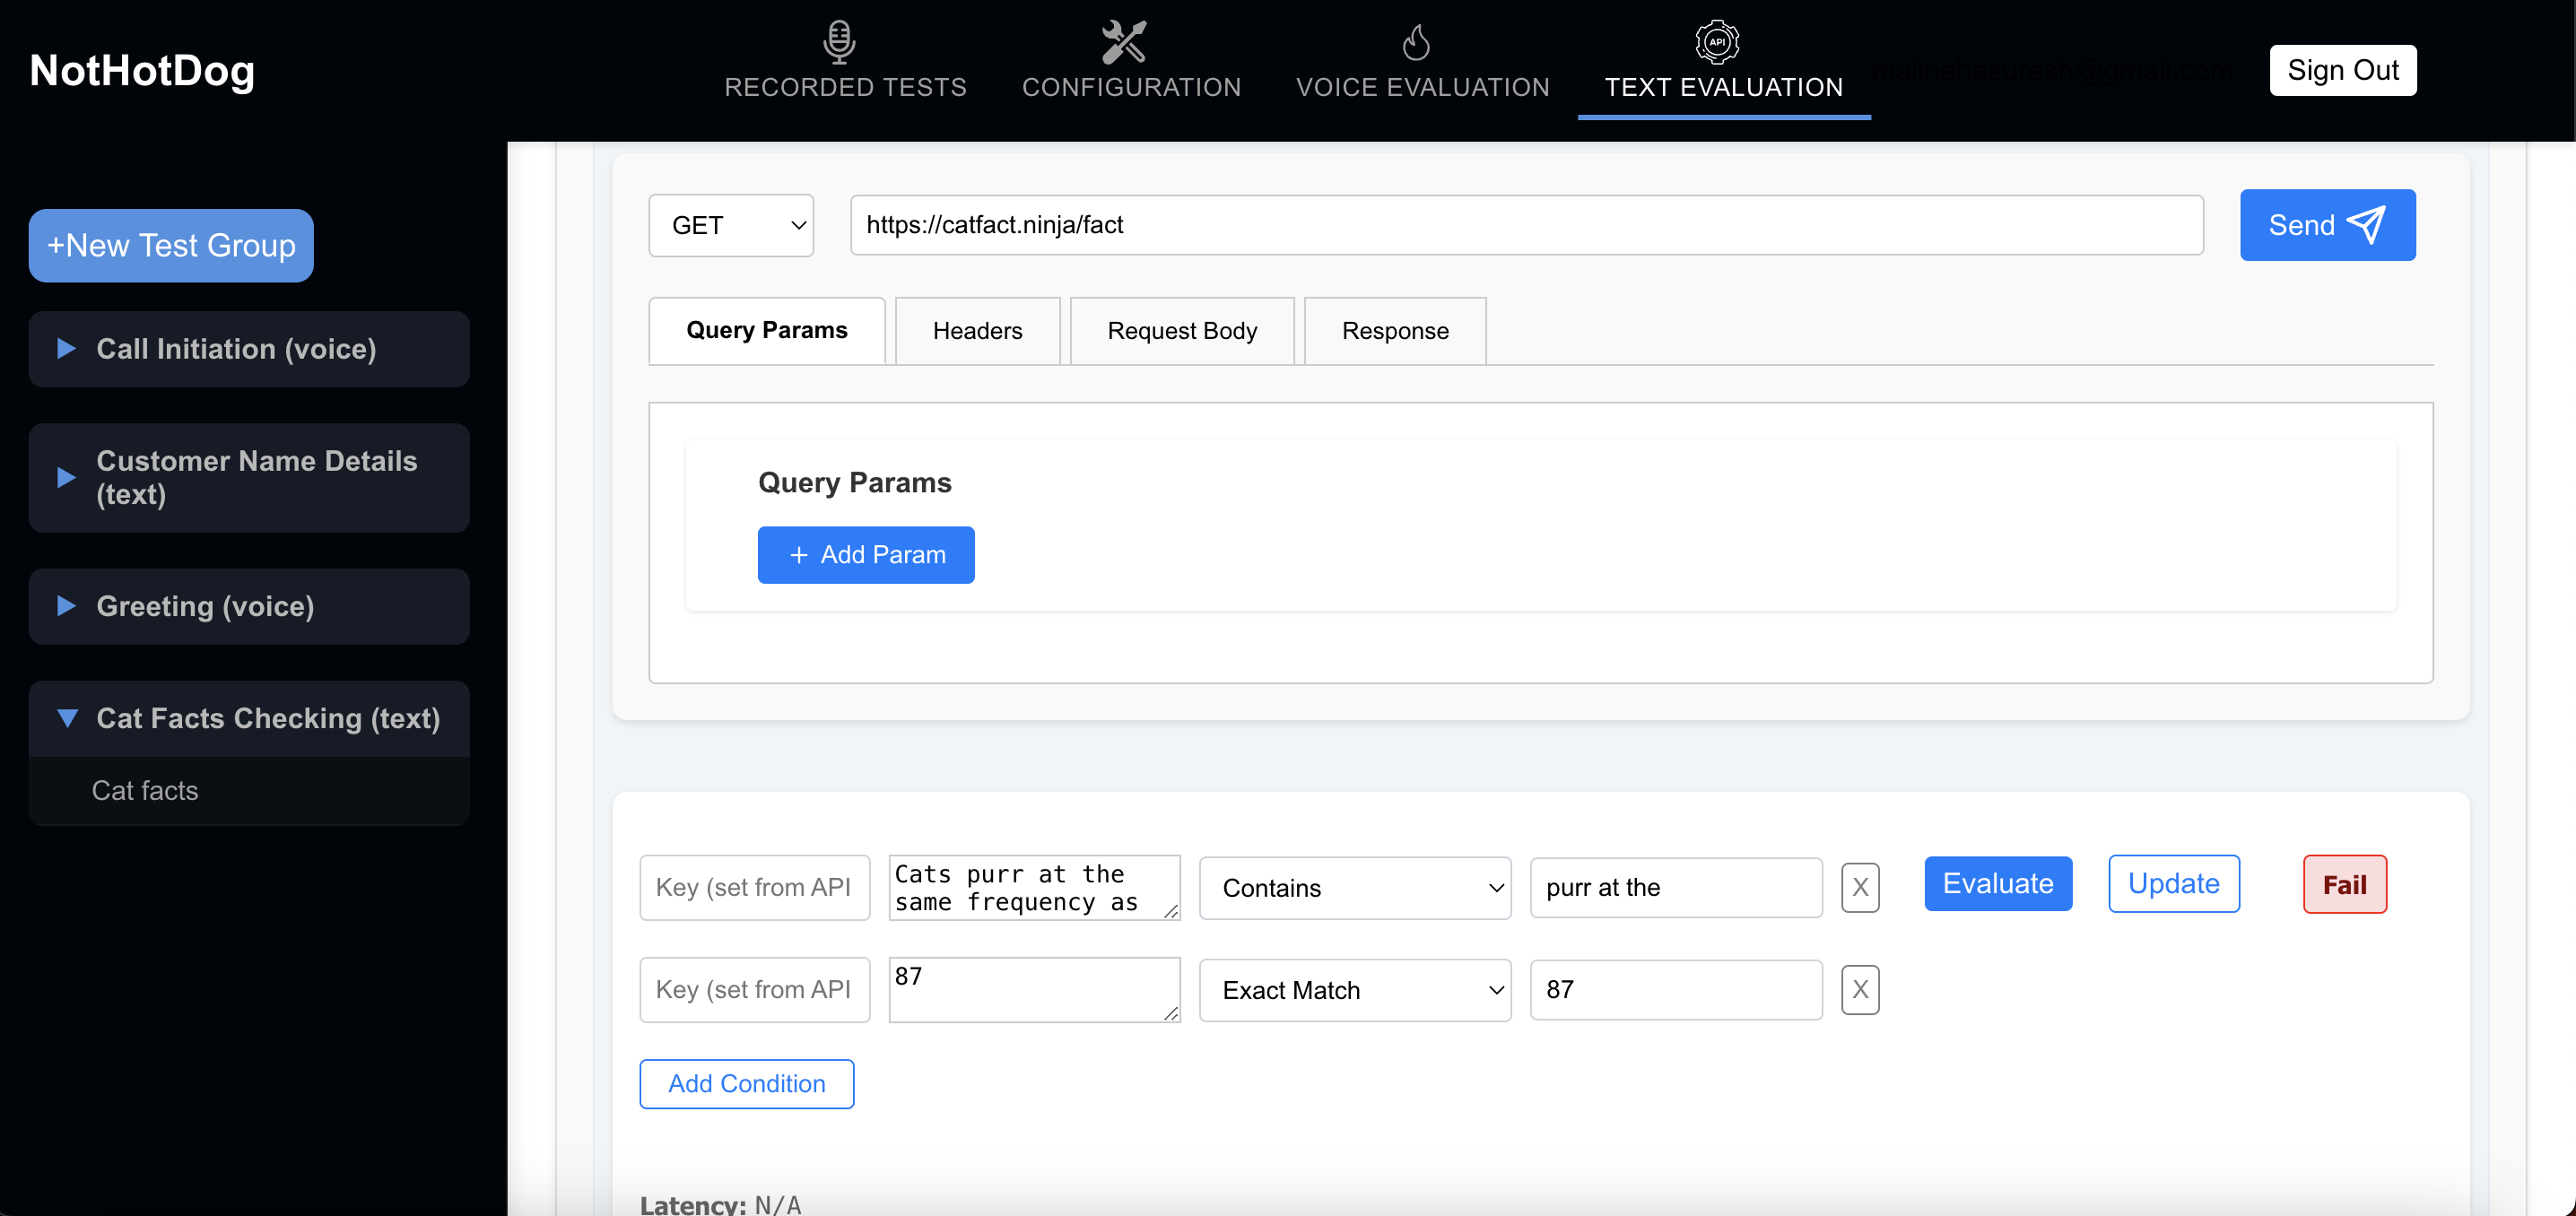Switch to the Headers tab
Image resolution: width=2576 pixels, height=1216 pixels.
pyautogui.click(x=976, y=331)
